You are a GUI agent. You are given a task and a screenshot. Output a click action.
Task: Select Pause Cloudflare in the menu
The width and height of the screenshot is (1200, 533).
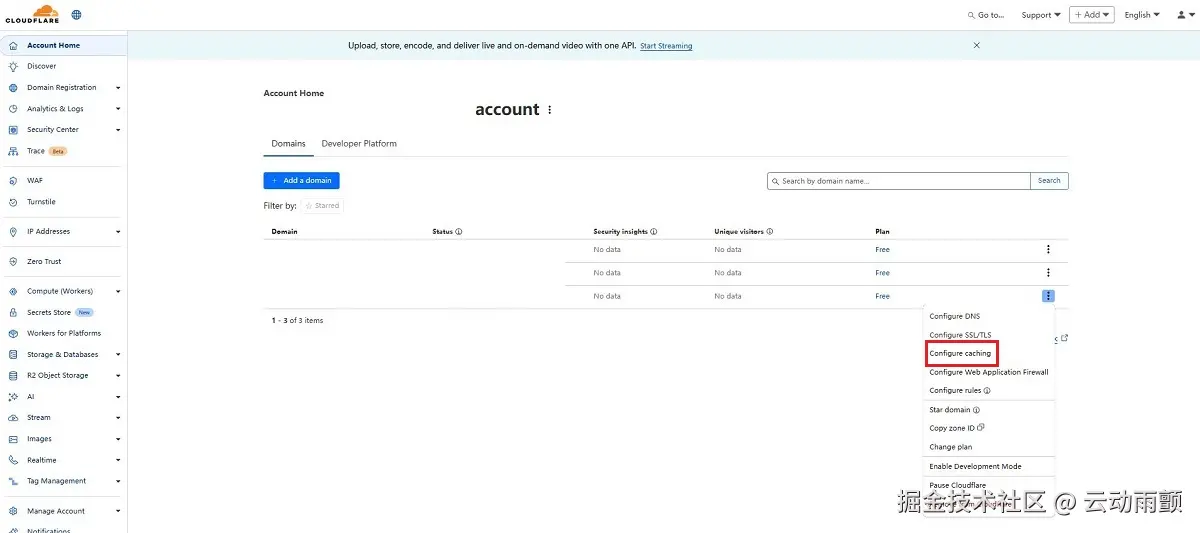(x=958, y=486)
